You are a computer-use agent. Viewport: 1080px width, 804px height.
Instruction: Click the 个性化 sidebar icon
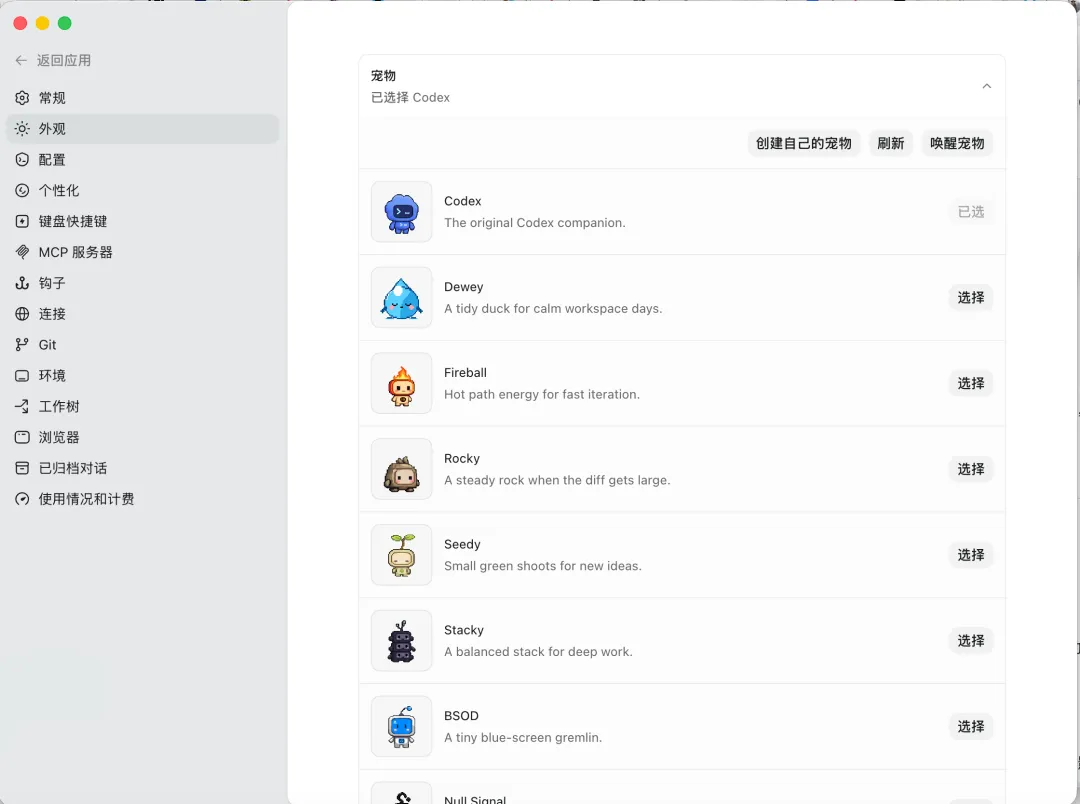(22, 190)
